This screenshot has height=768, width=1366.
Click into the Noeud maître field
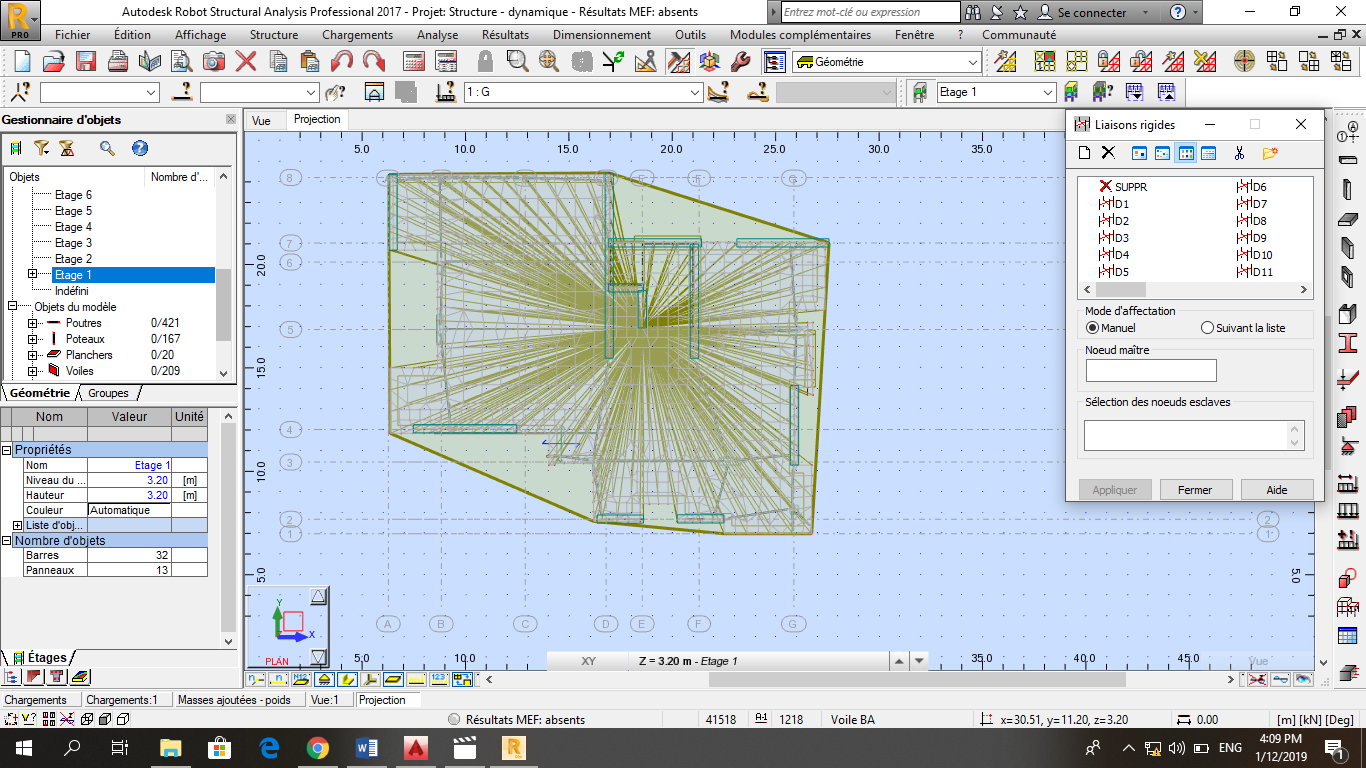1151,371
